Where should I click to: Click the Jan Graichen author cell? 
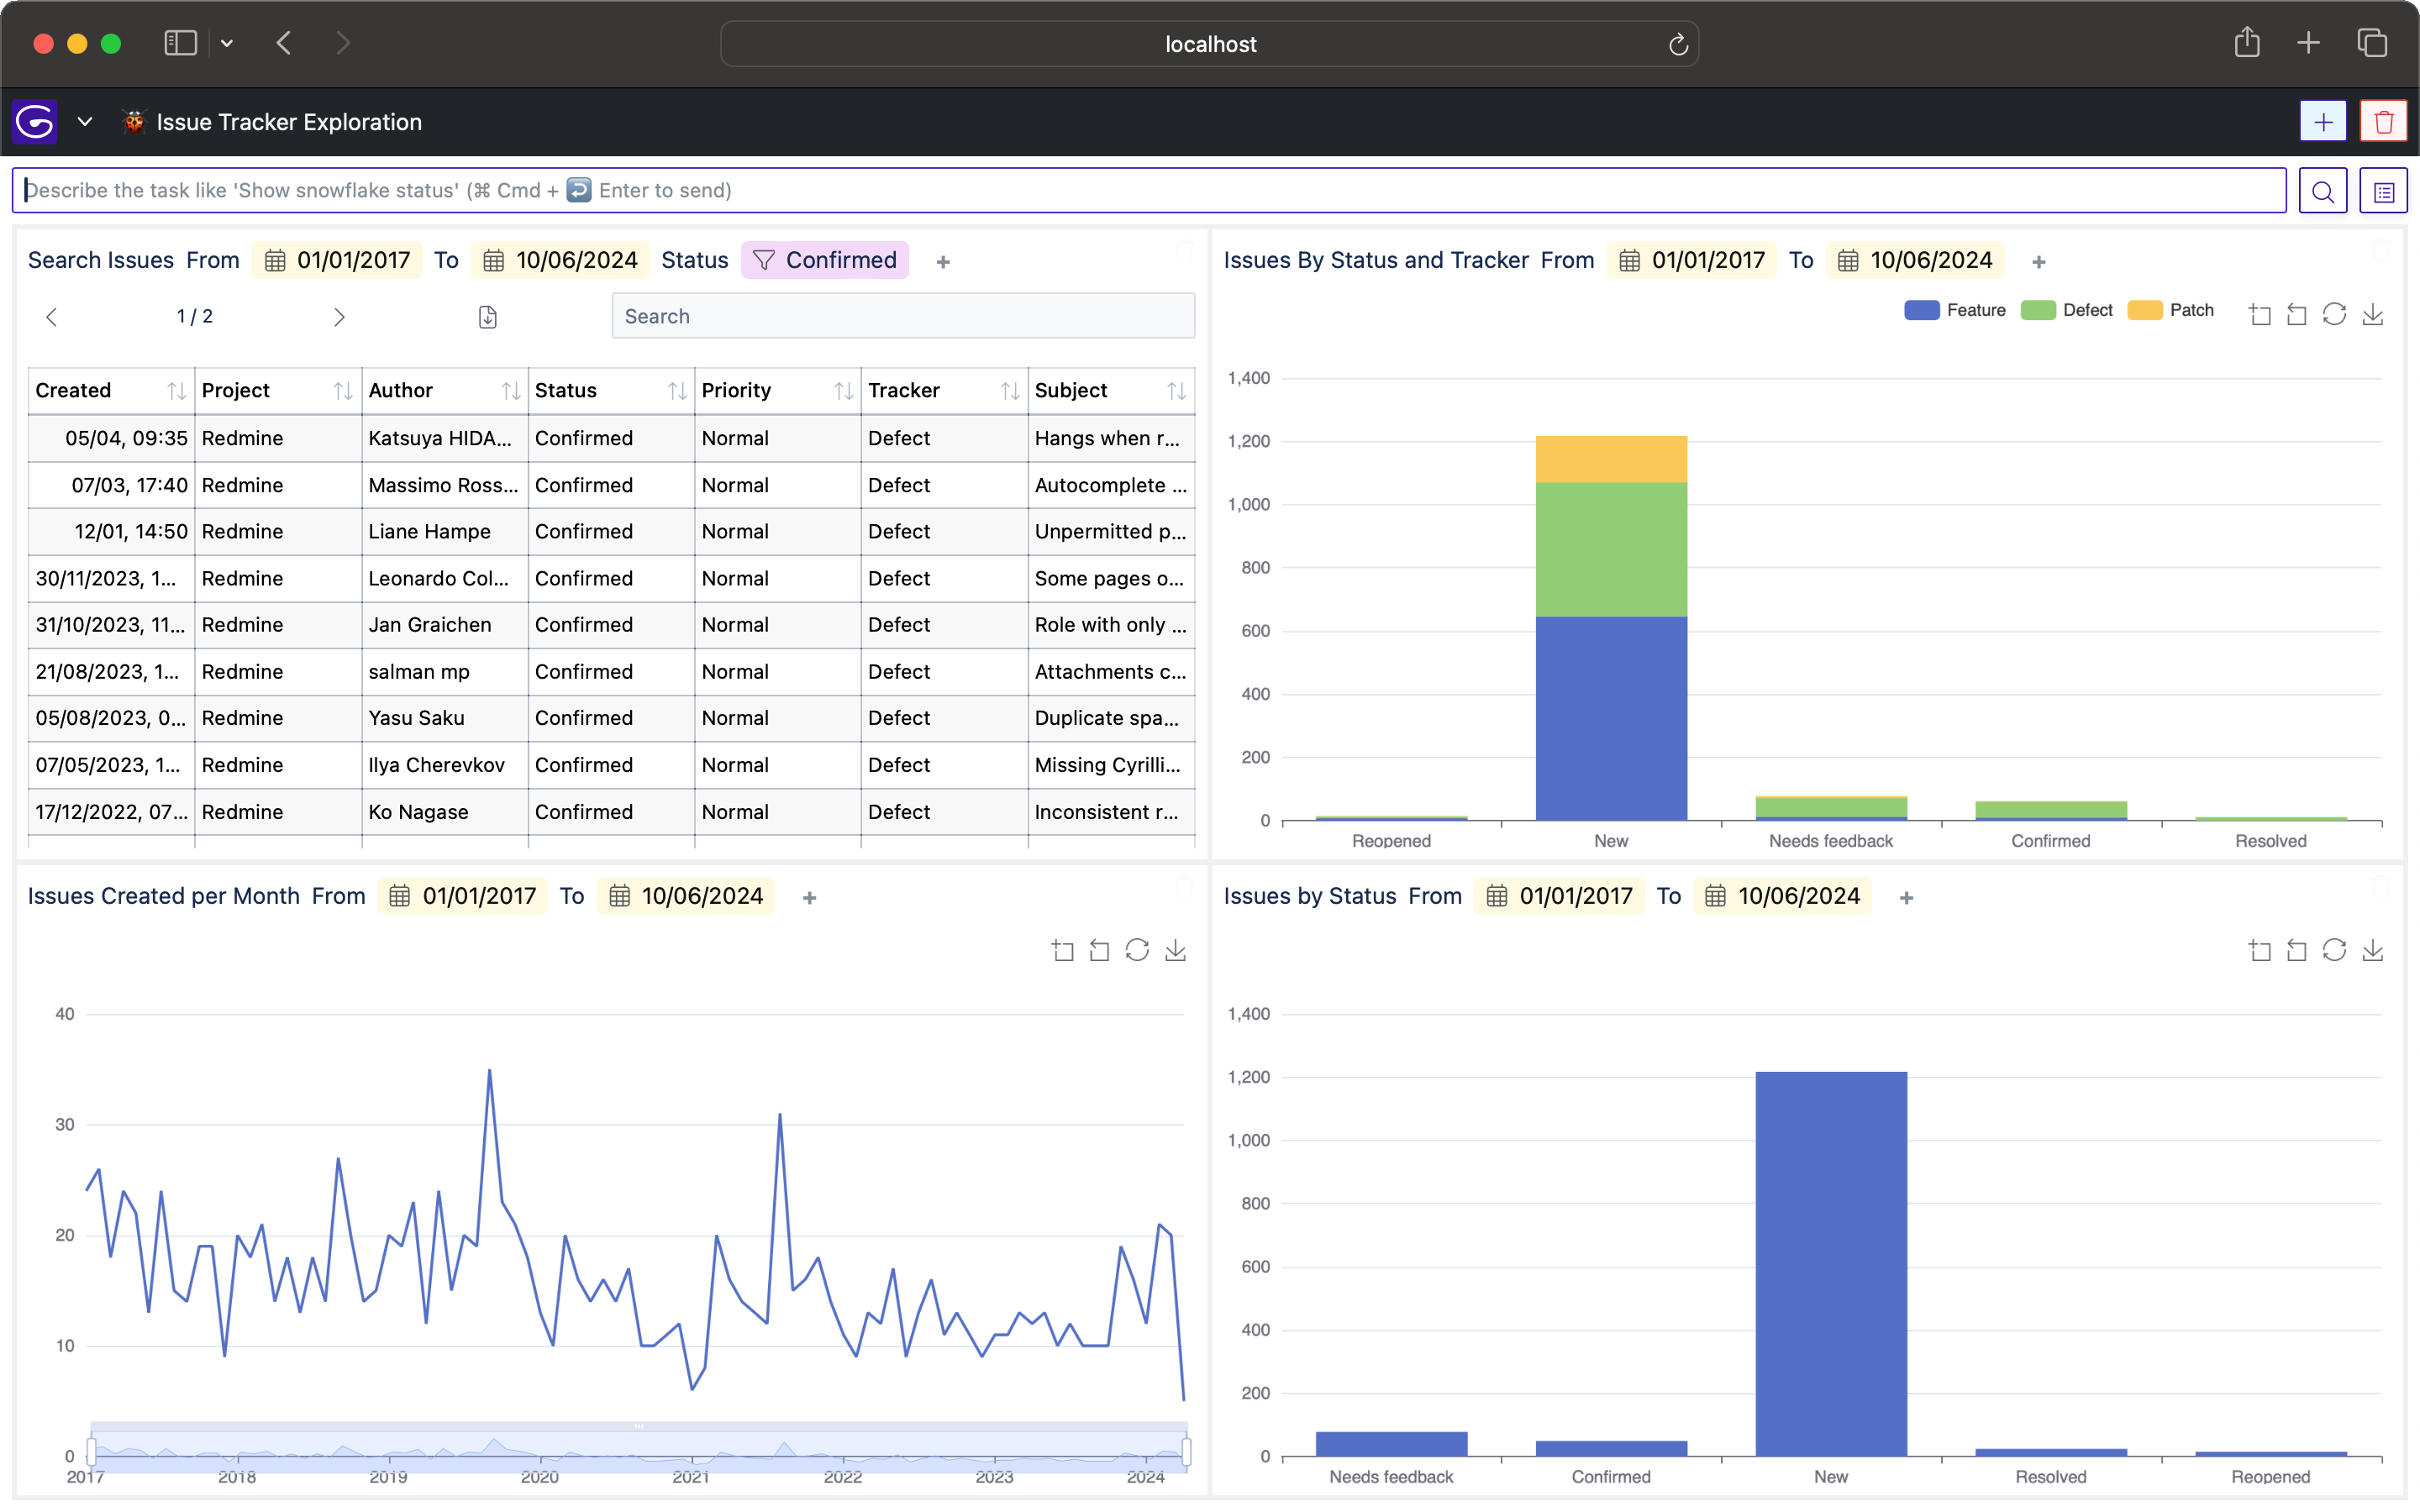[445, 625]
